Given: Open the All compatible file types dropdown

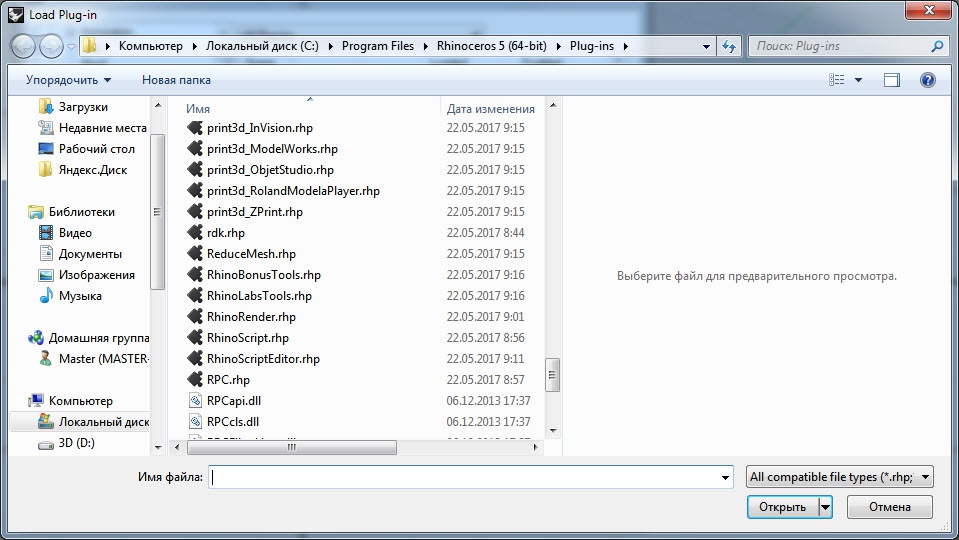Looking at the screenshot, I should (x=839, y=476).
